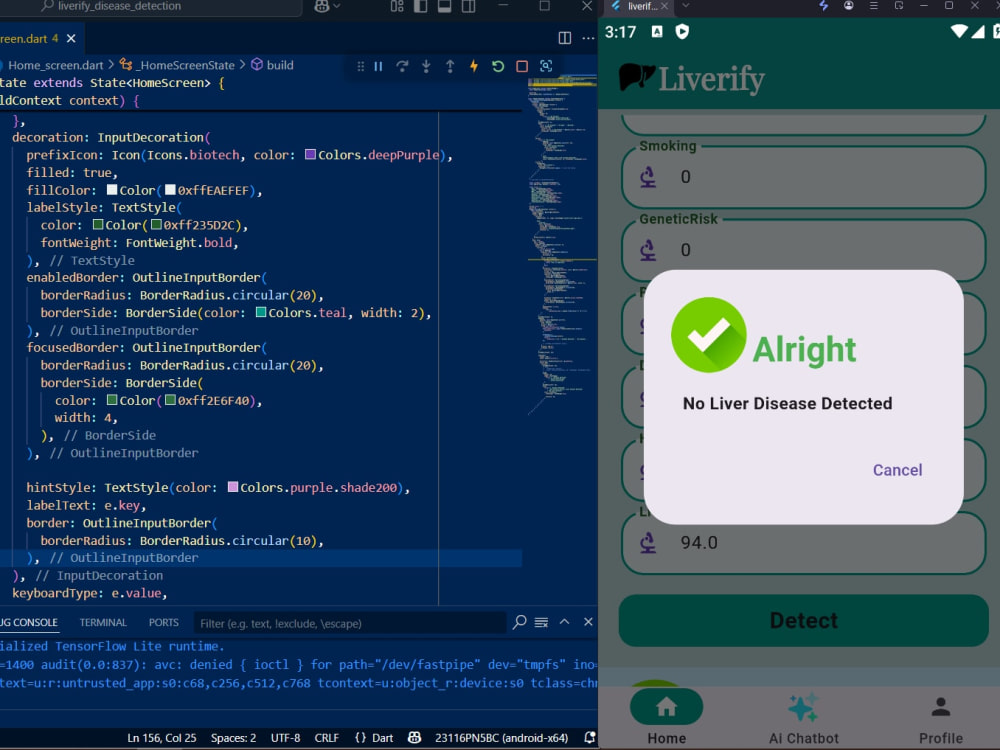This screenshot has height=750, width=1000.
Task: Open the hamburger menu in mirror title bar
Action: coord(874,6)
